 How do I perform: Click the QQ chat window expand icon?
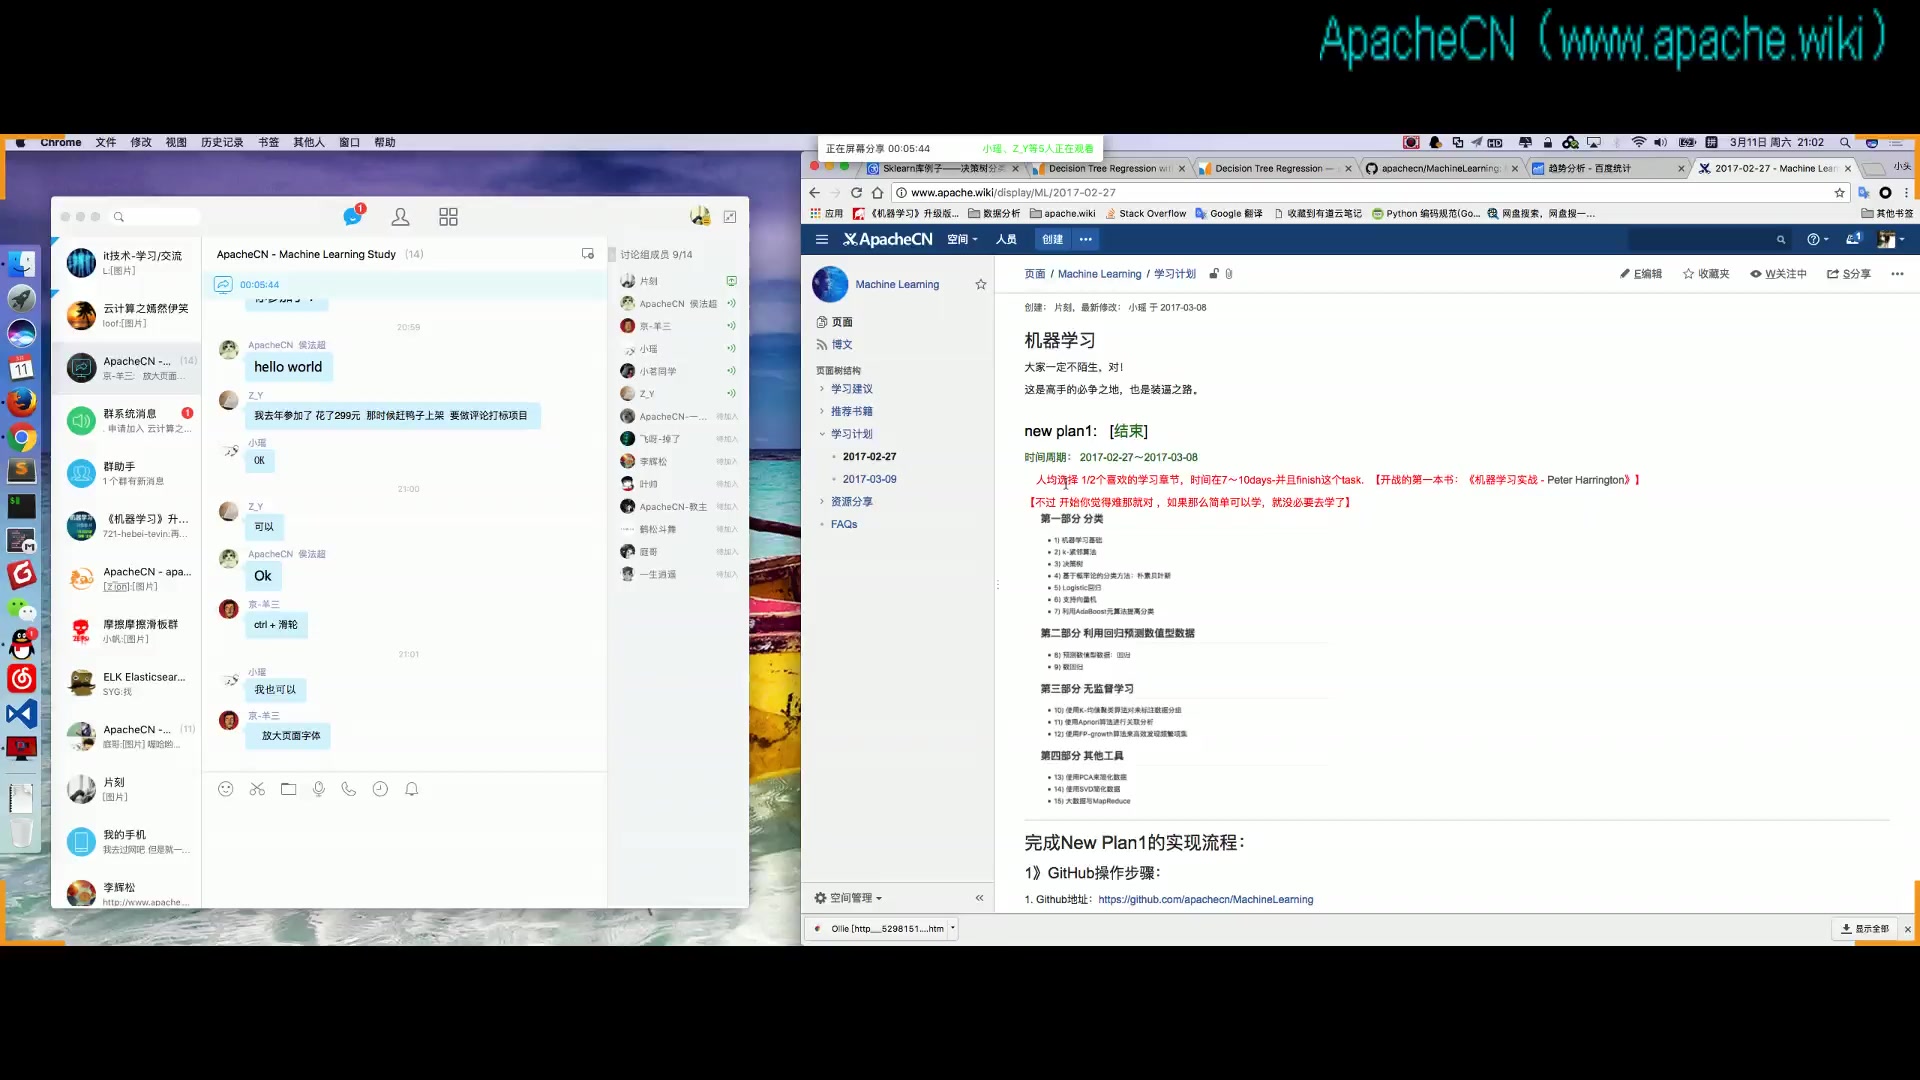point(730,216)
